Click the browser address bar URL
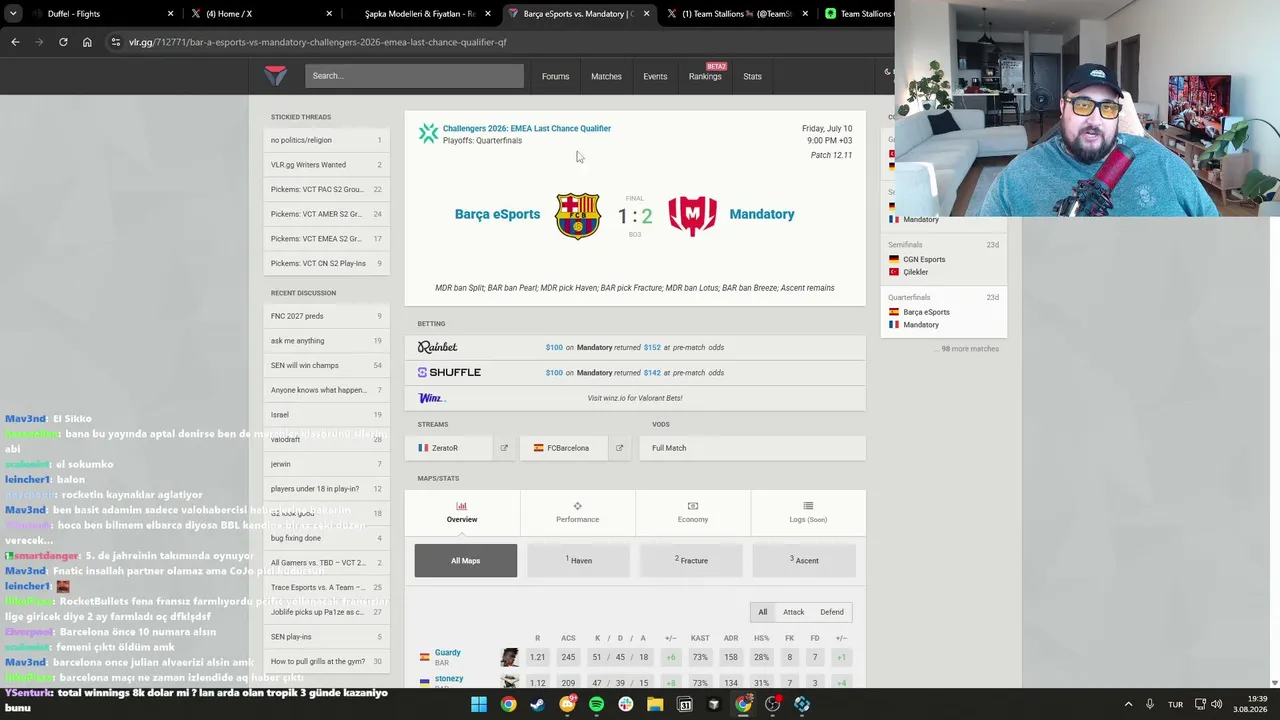Screen dimensions: 1280x720 tap(317, 42)
